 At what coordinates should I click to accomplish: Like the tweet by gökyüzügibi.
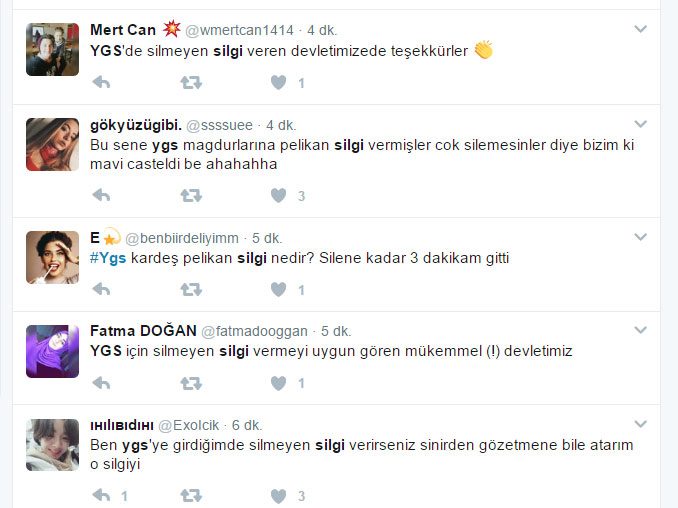[278, 195]
